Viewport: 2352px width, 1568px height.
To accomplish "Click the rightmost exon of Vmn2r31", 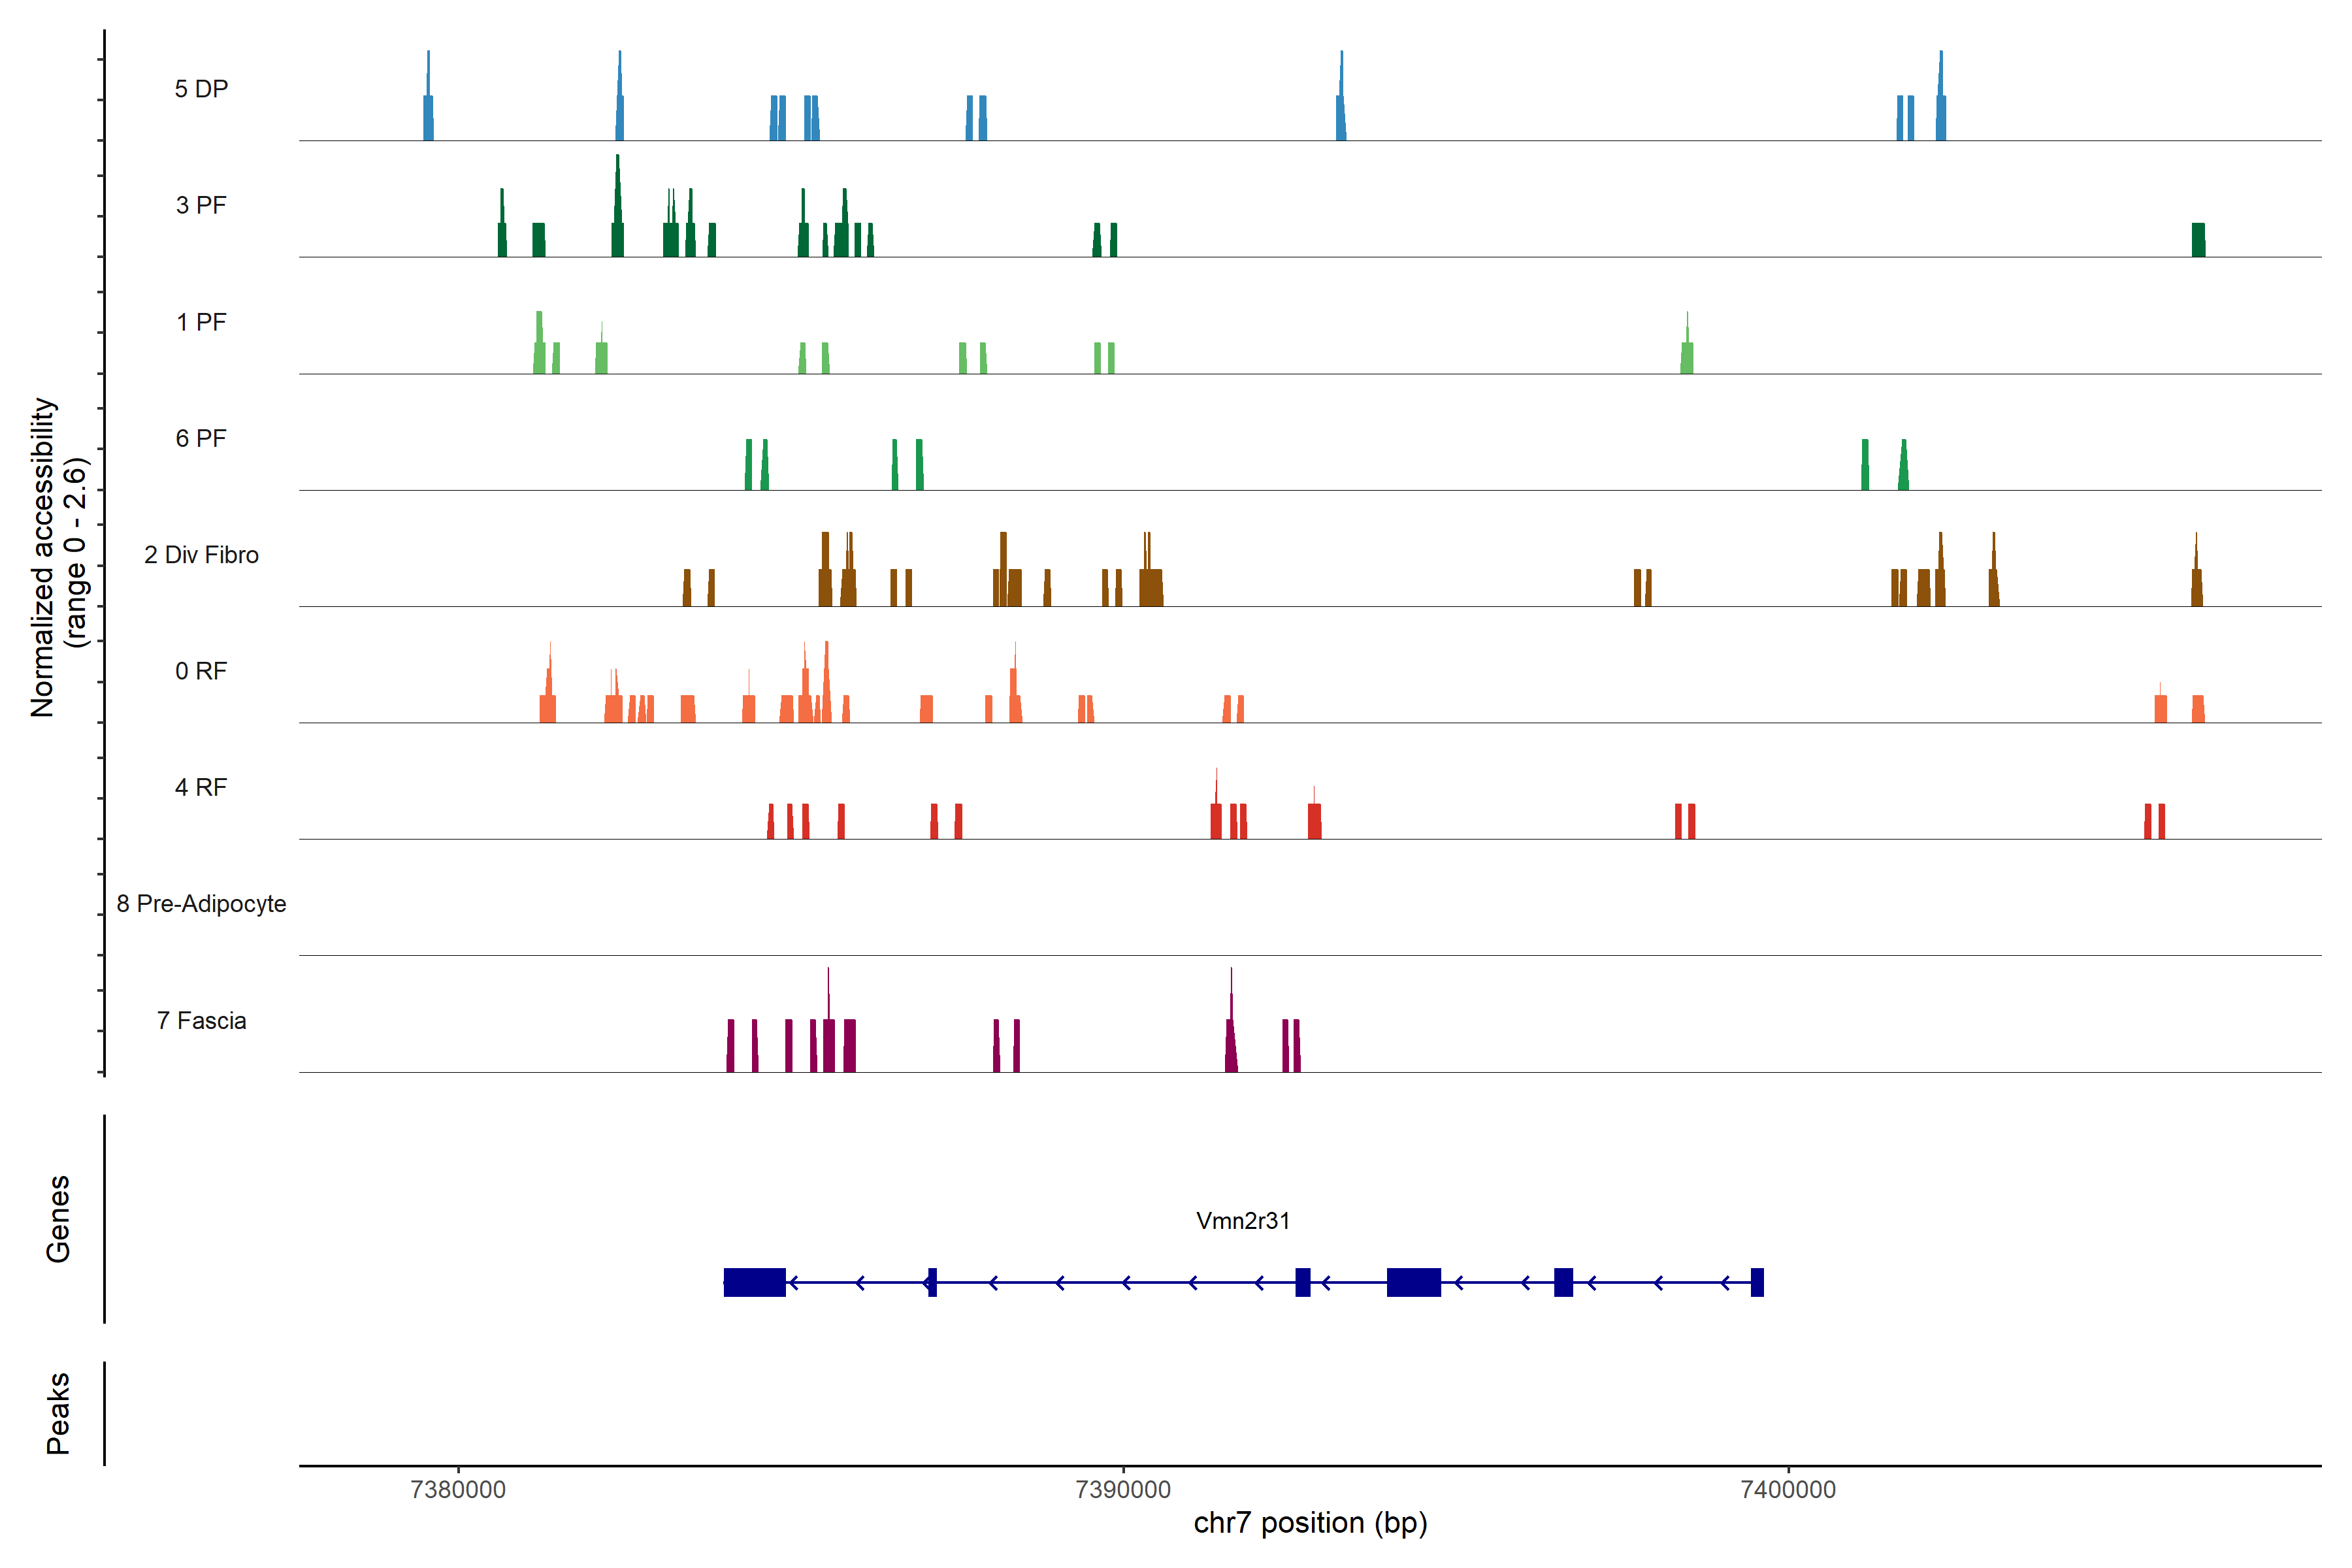I will [x=1757, y=1282].
